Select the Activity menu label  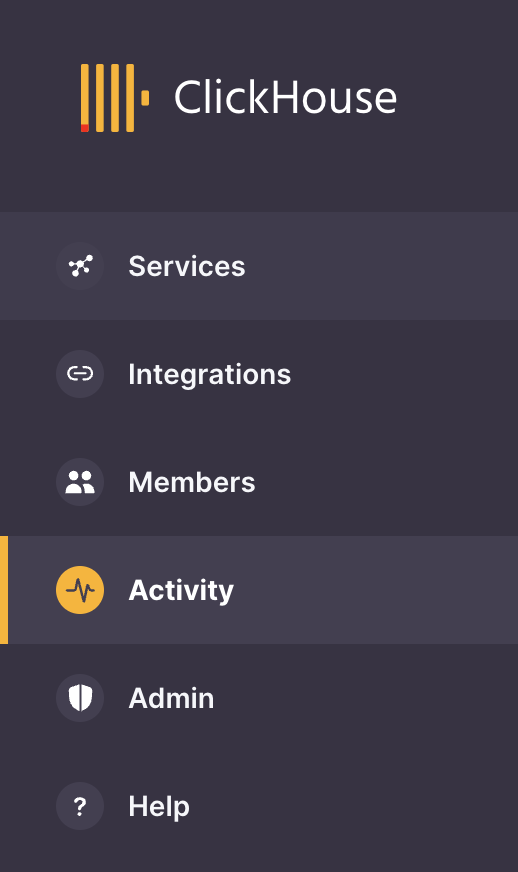(x=181, y=591)
